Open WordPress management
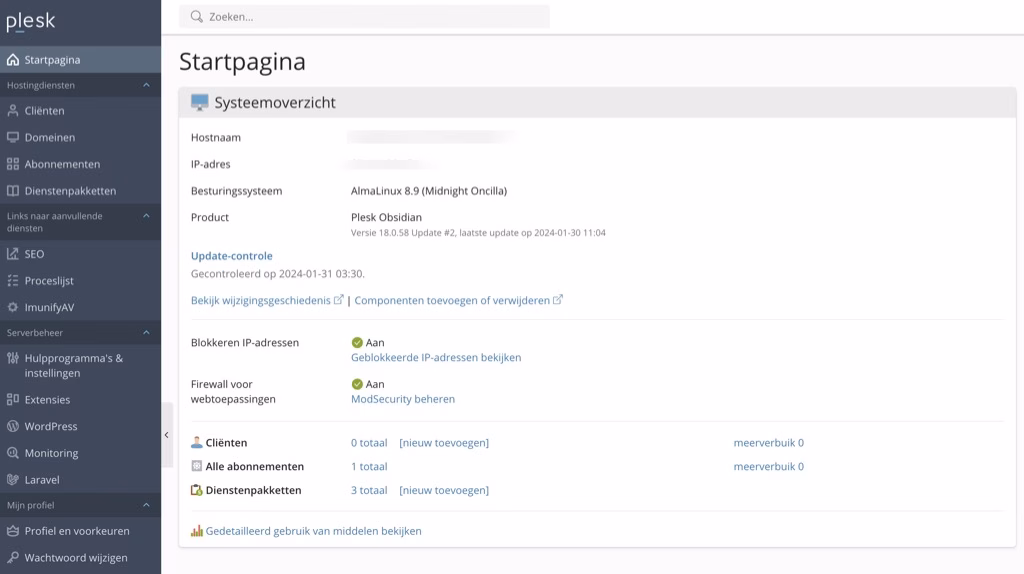Image resolution: width=1024 pixels, height=574 pixels. (80, 426)
